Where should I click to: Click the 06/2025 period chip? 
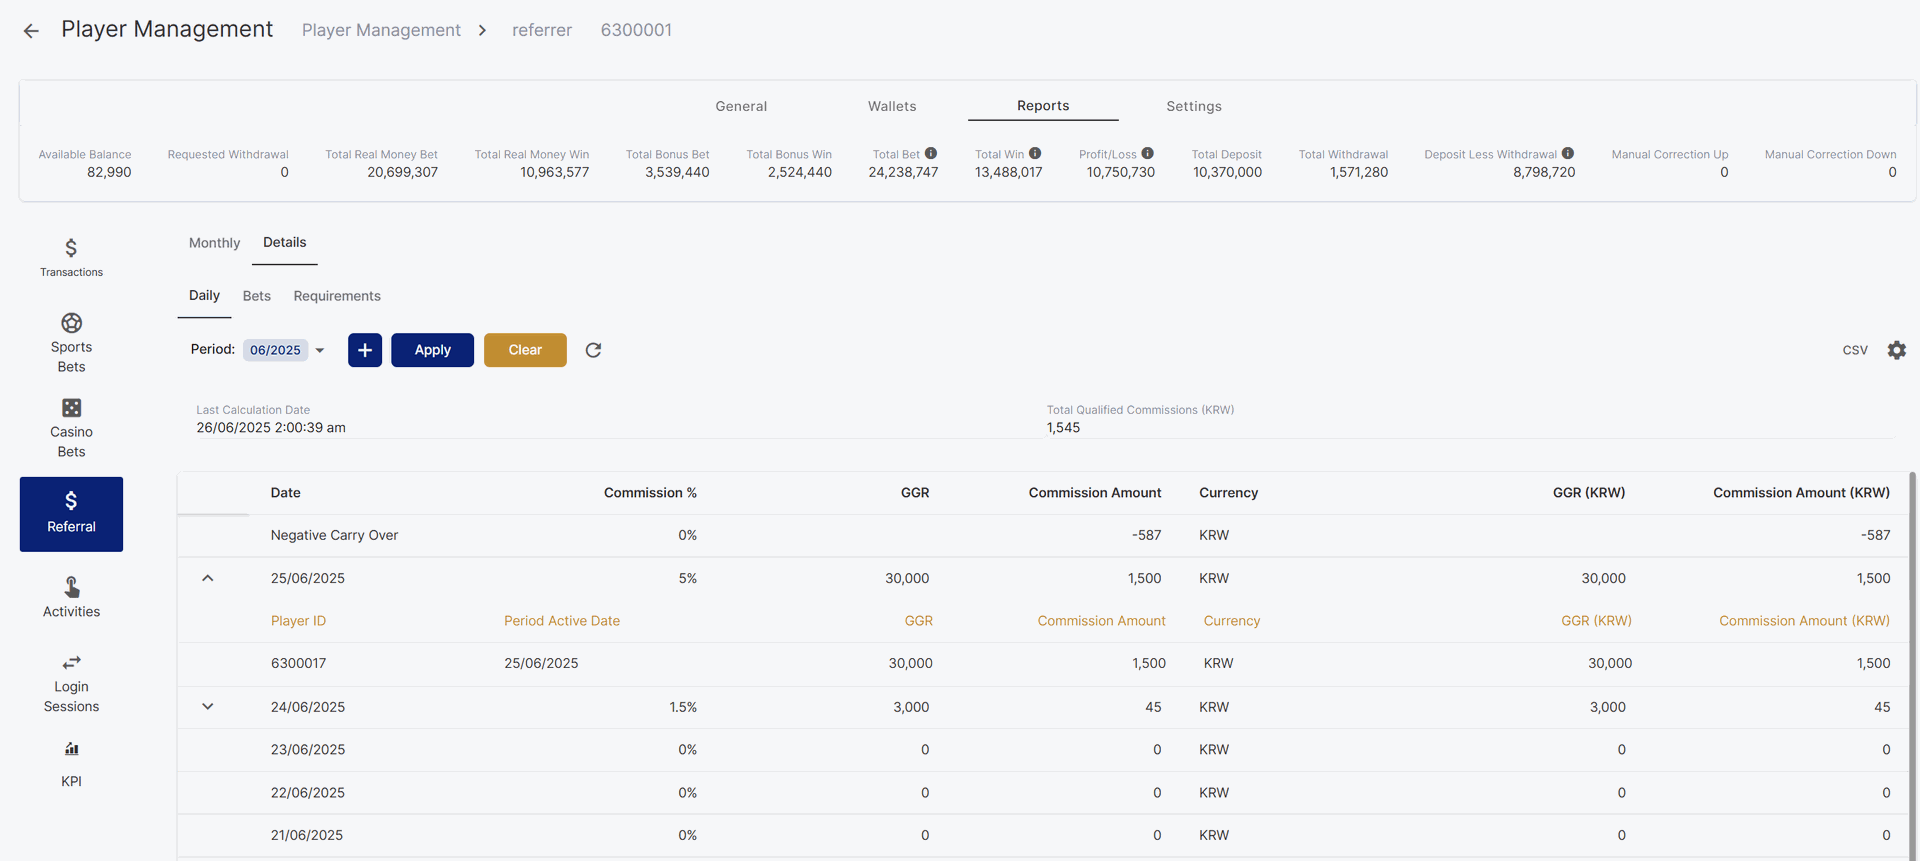[275, 350]
